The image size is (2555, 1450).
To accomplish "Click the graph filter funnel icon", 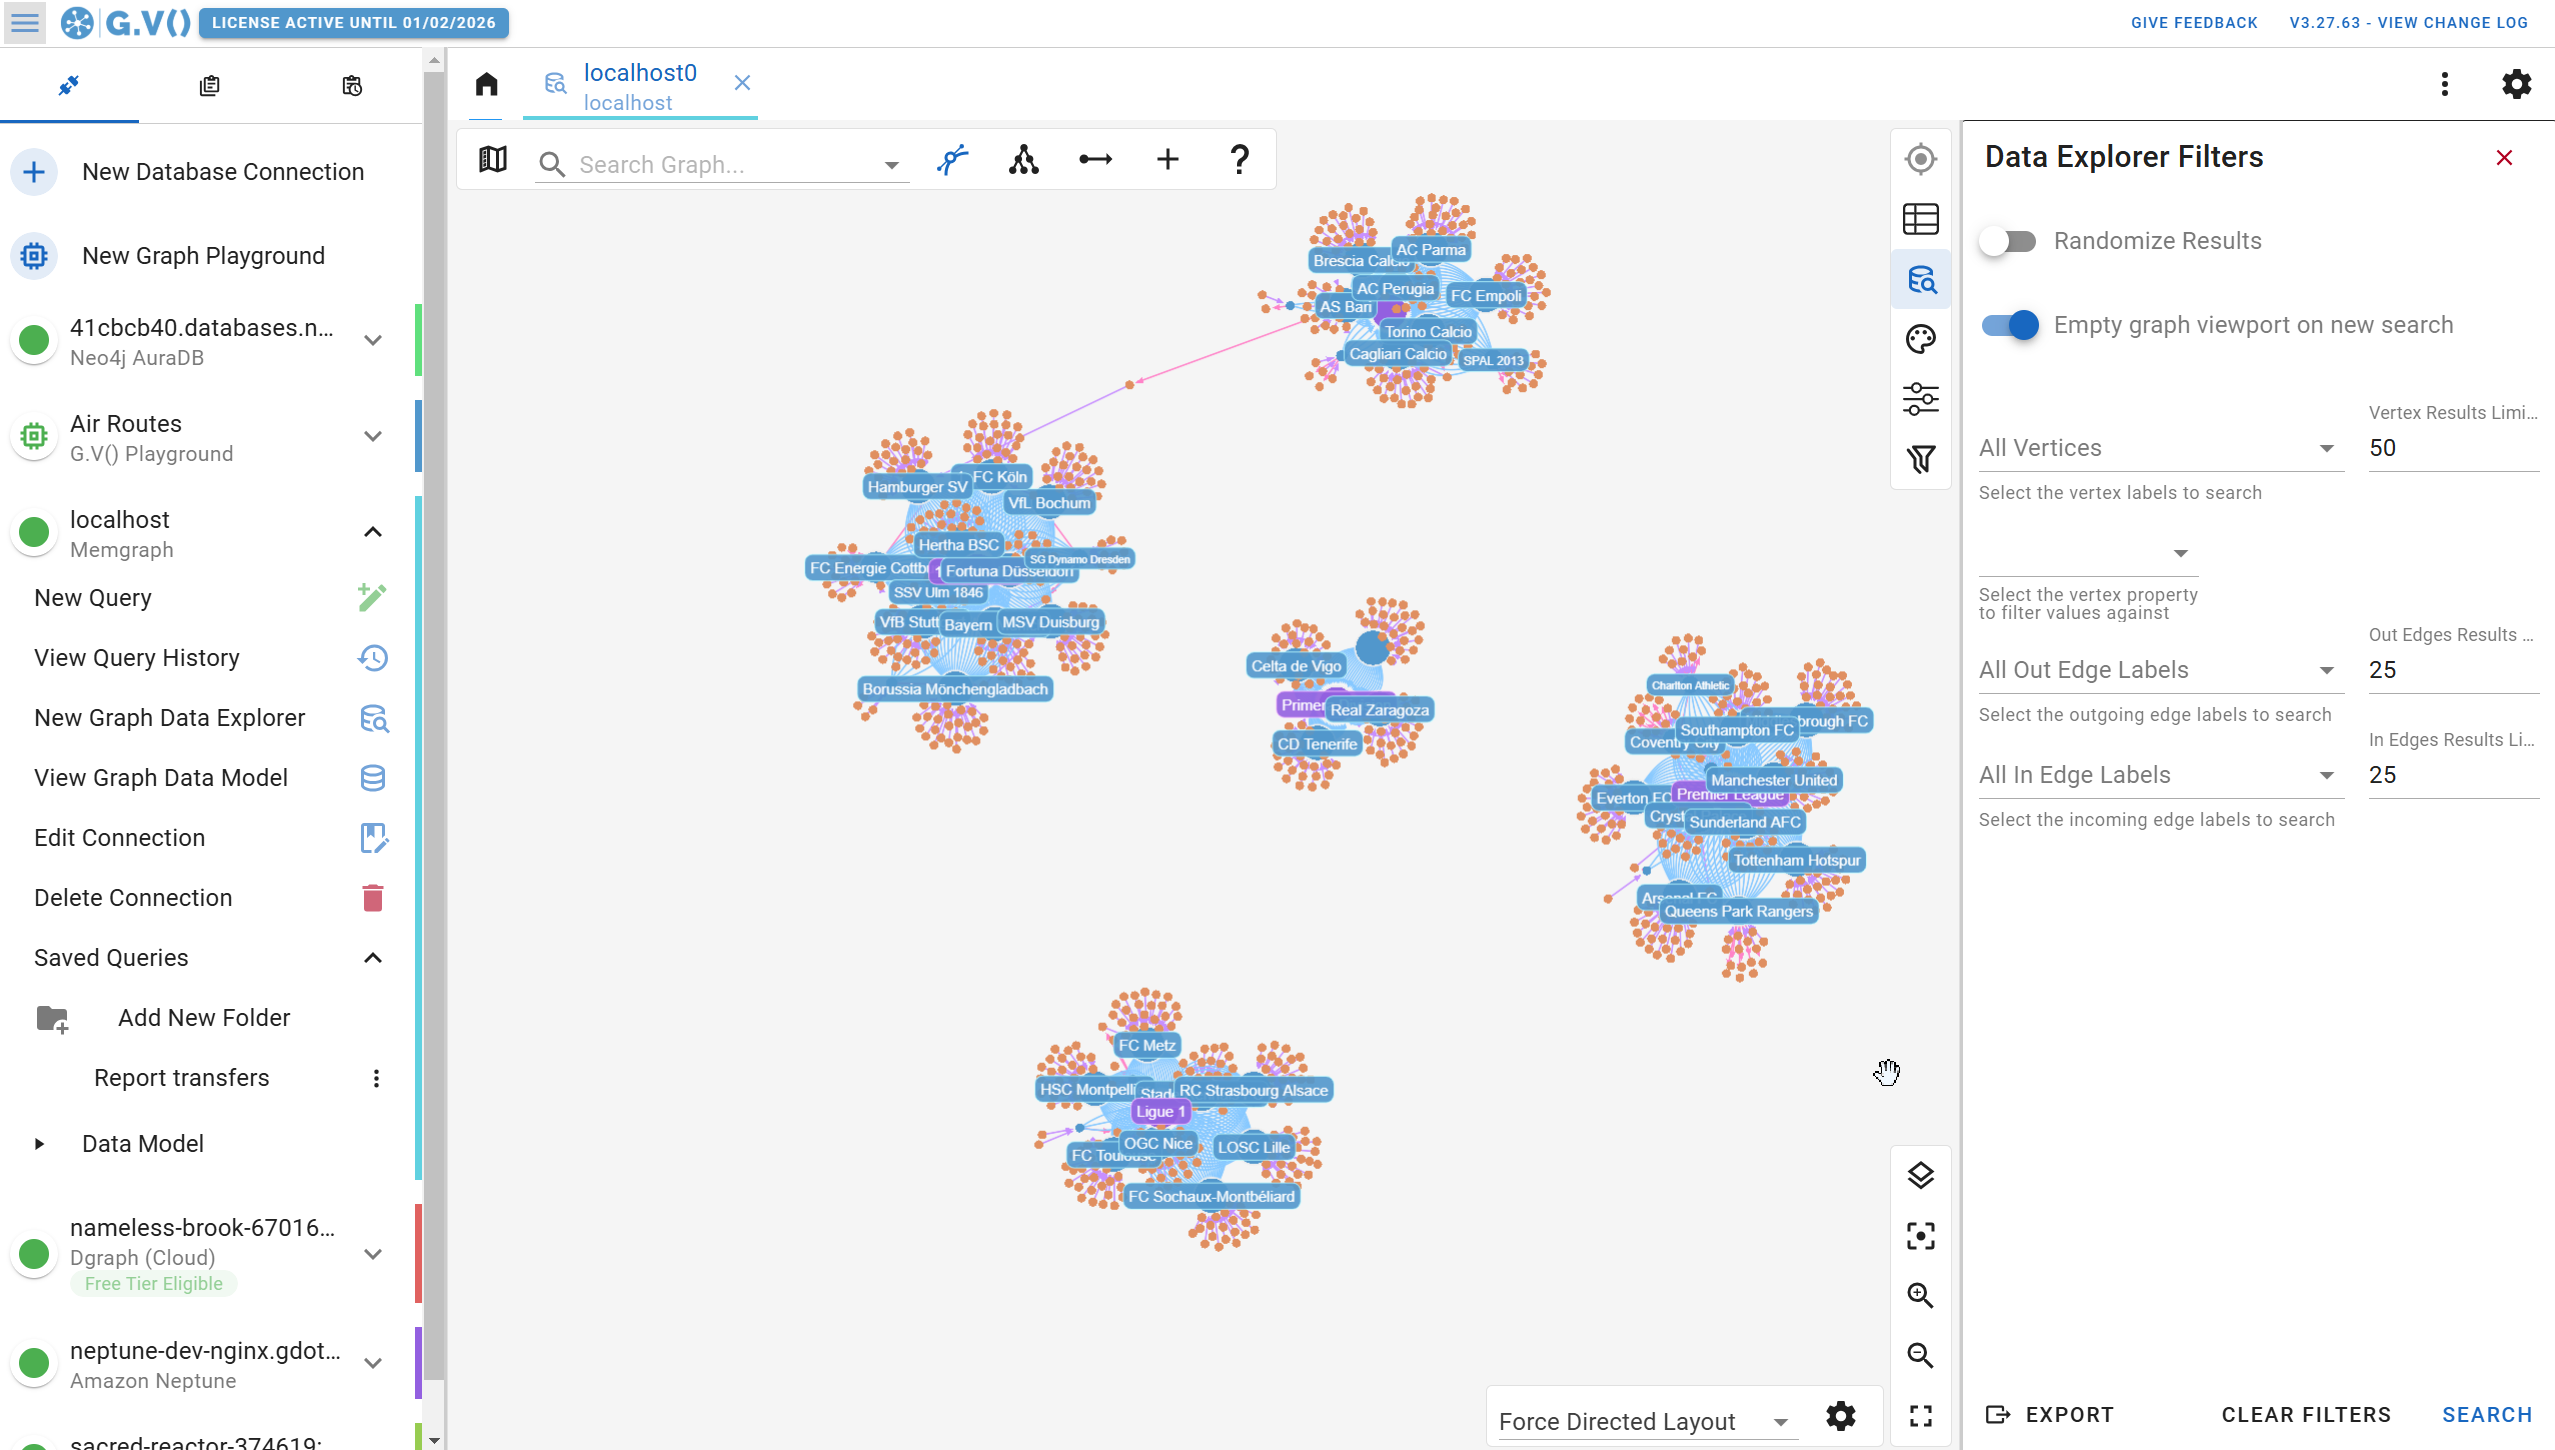I will click(x=1920, y=459).
